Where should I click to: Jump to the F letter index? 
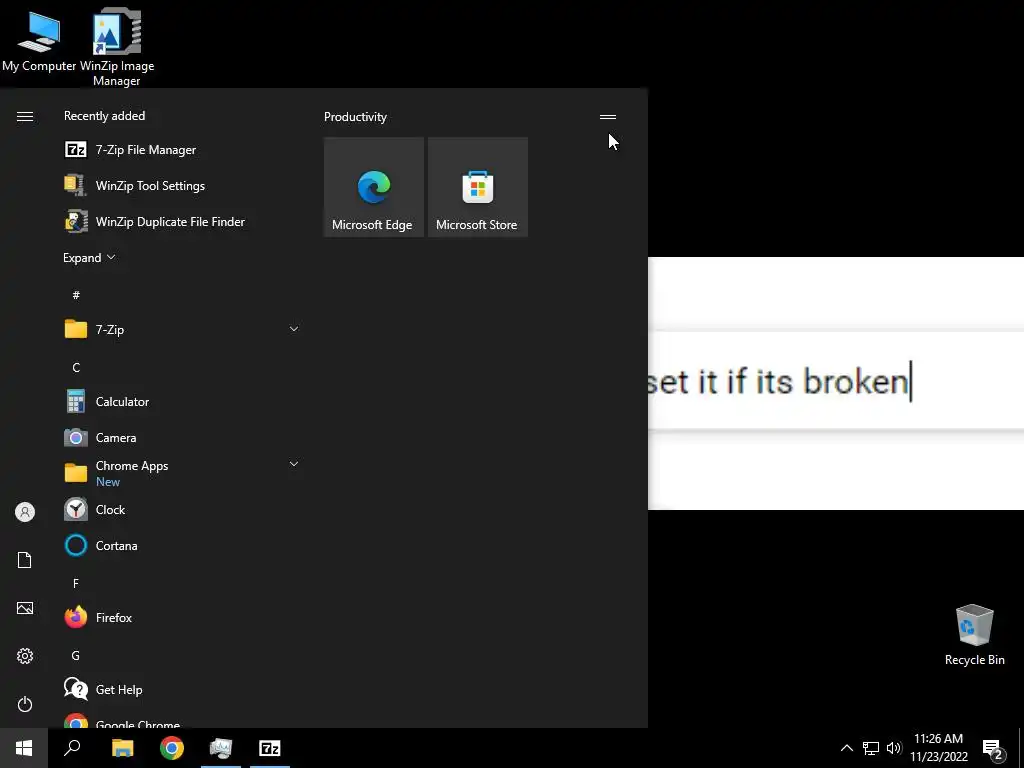click(x=76, y=583)
